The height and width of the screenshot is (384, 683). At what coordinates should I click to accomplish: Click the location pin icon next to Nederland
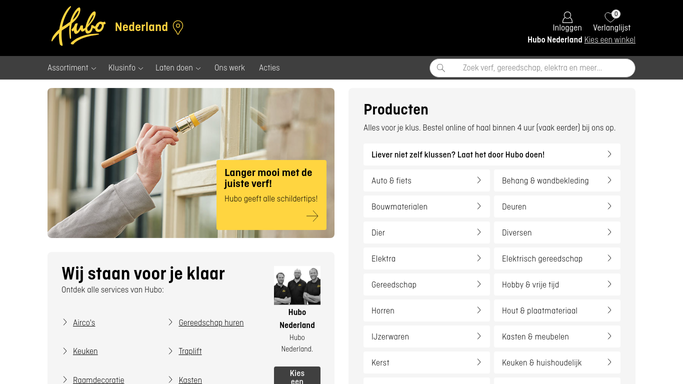click(x=178, y=27)
